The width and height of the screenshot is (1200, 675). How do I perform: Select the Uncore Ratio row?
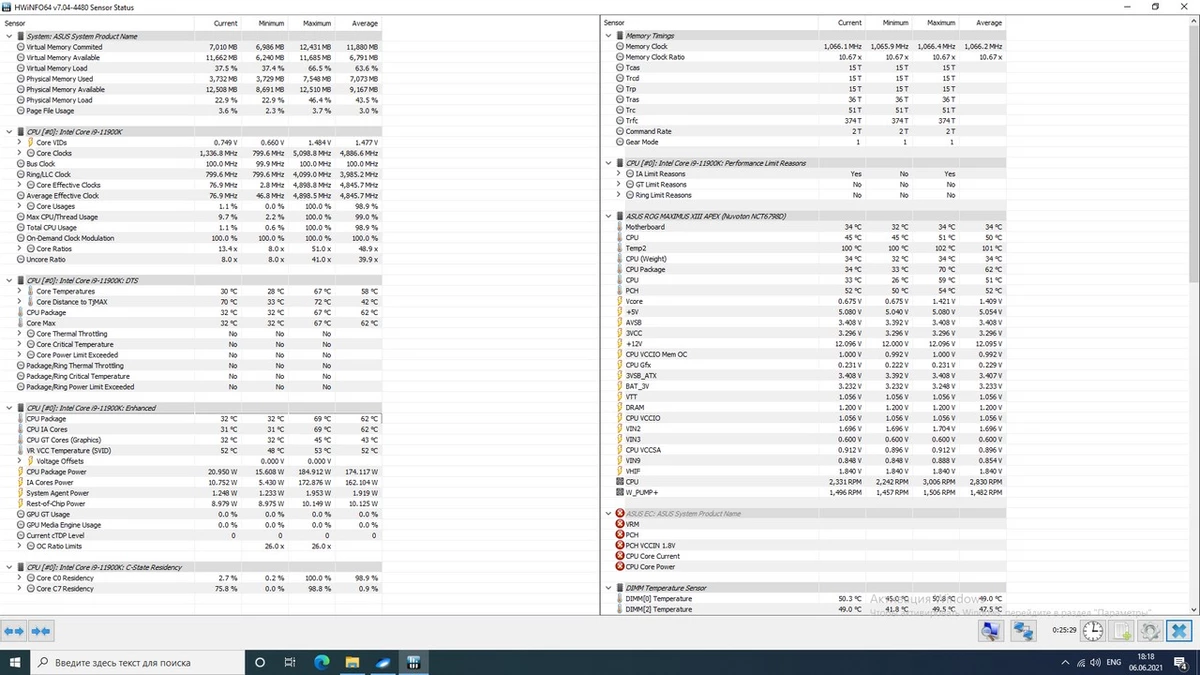(x=195, y=259)
